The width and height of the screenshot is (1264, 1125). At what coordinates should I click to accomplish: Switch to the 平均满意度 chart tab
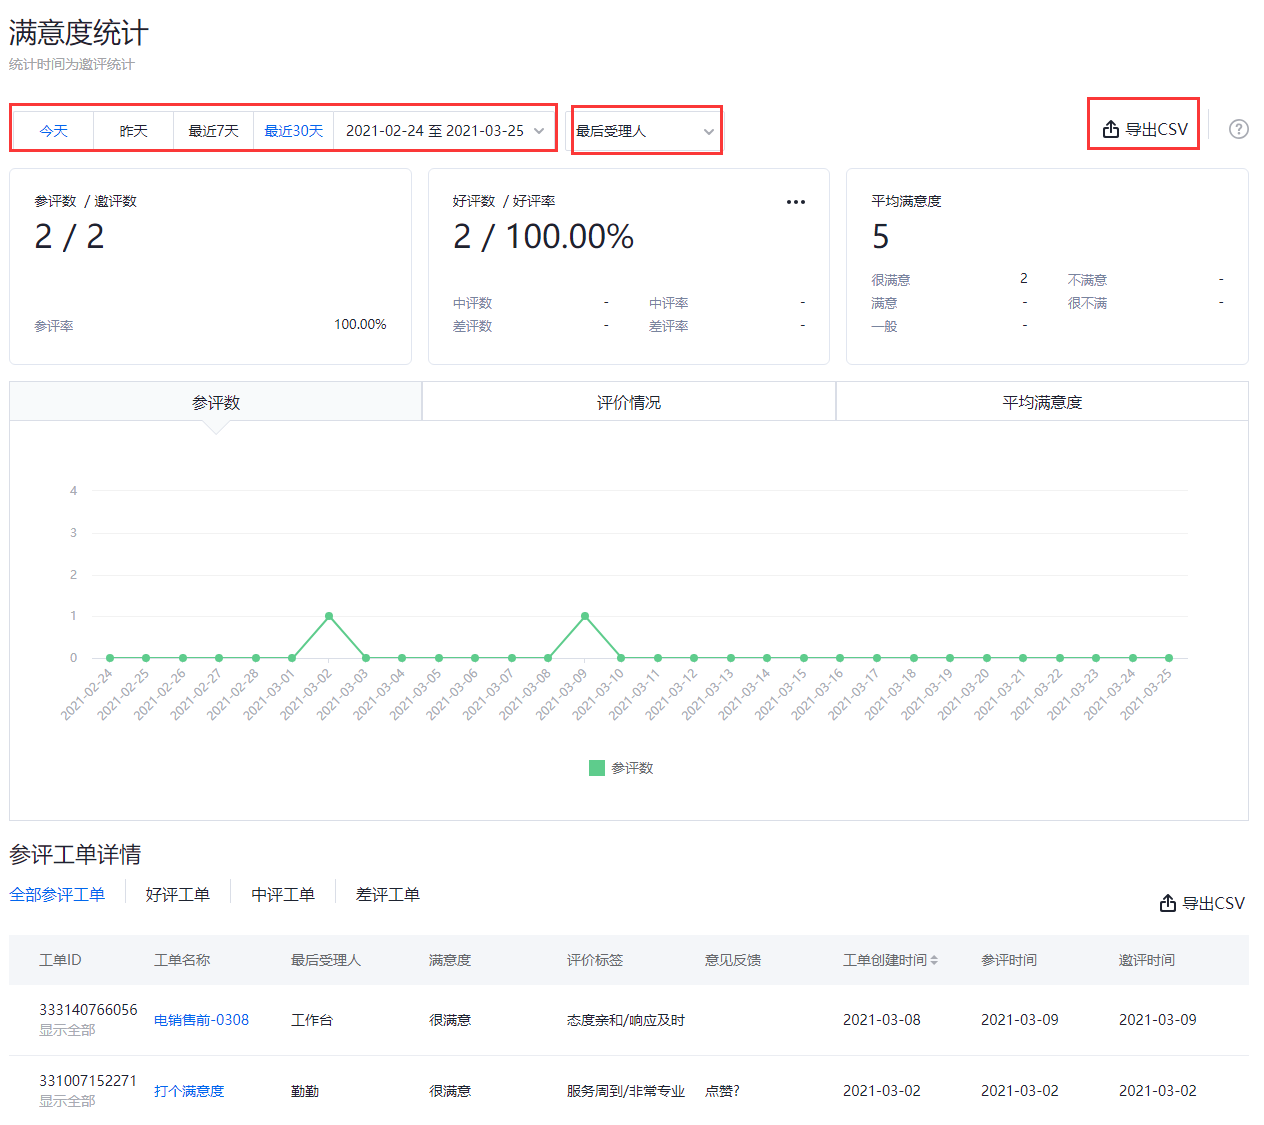click(1041, 402)
